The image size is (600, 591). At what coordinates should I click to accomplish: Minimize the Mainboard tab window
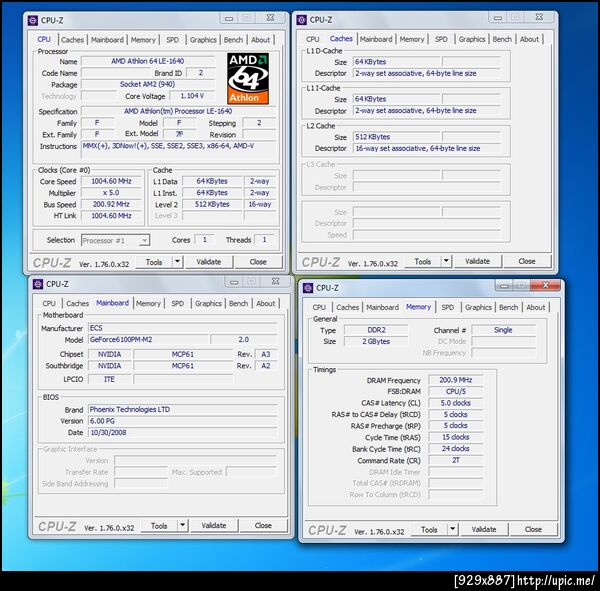click(x=234, y=282)
